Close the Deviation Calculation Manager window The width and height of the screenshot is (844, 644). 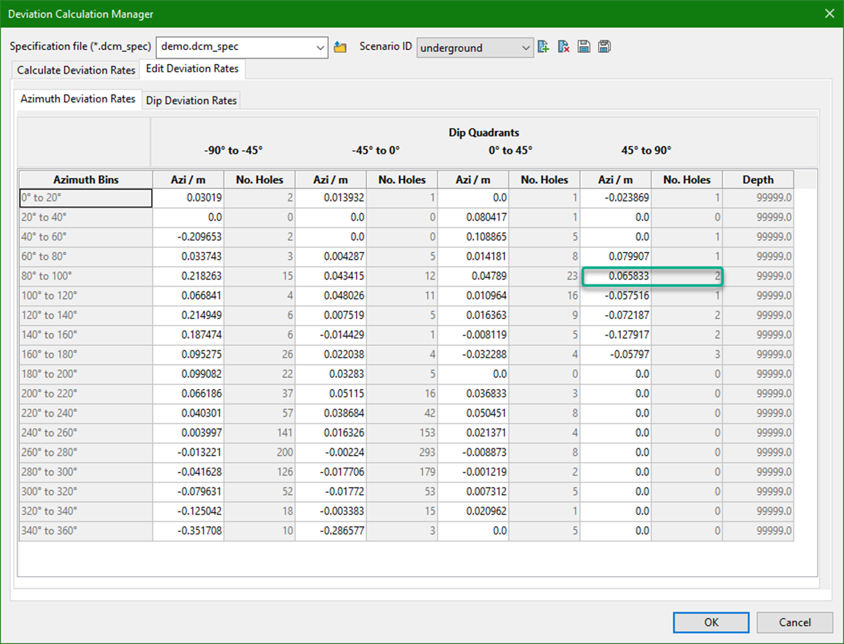click(x=828, y=13)
